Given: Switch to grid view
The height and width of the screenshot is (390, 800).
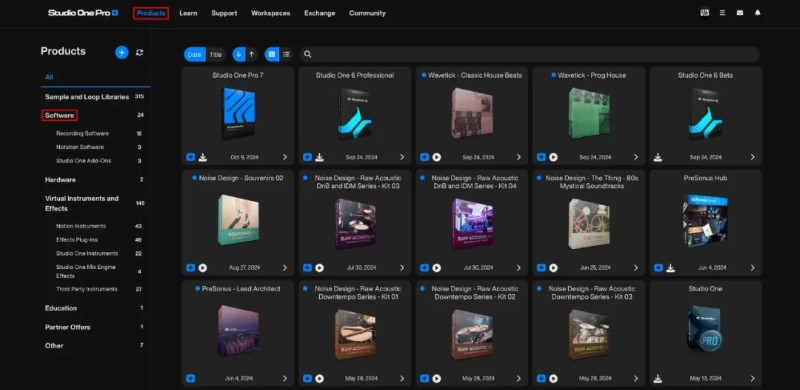Looking at the screenshot, I should coord(271,54).
